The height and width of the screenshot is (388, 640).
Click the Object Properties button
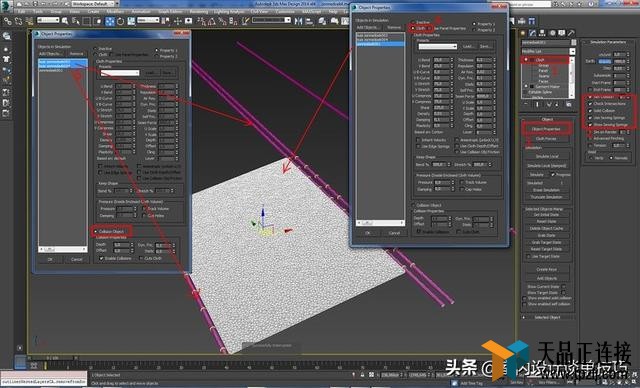[546, 129]
